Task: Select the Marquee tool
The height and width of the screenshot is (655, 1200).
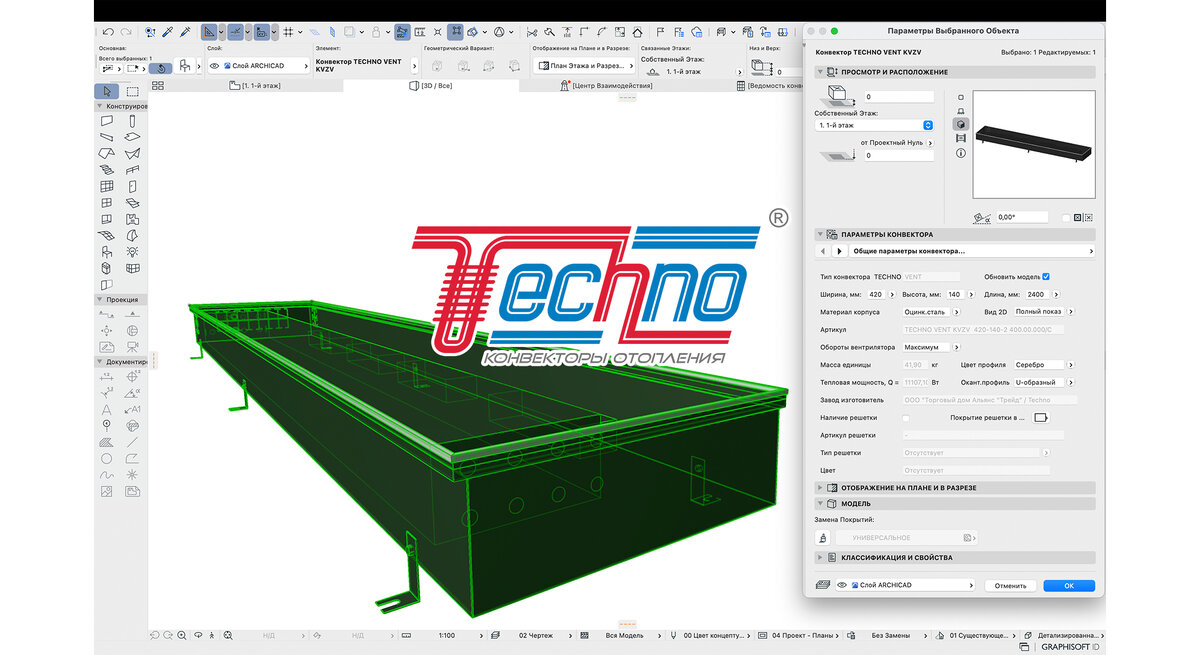Action: pyautogui.click(x=132, y=91)
